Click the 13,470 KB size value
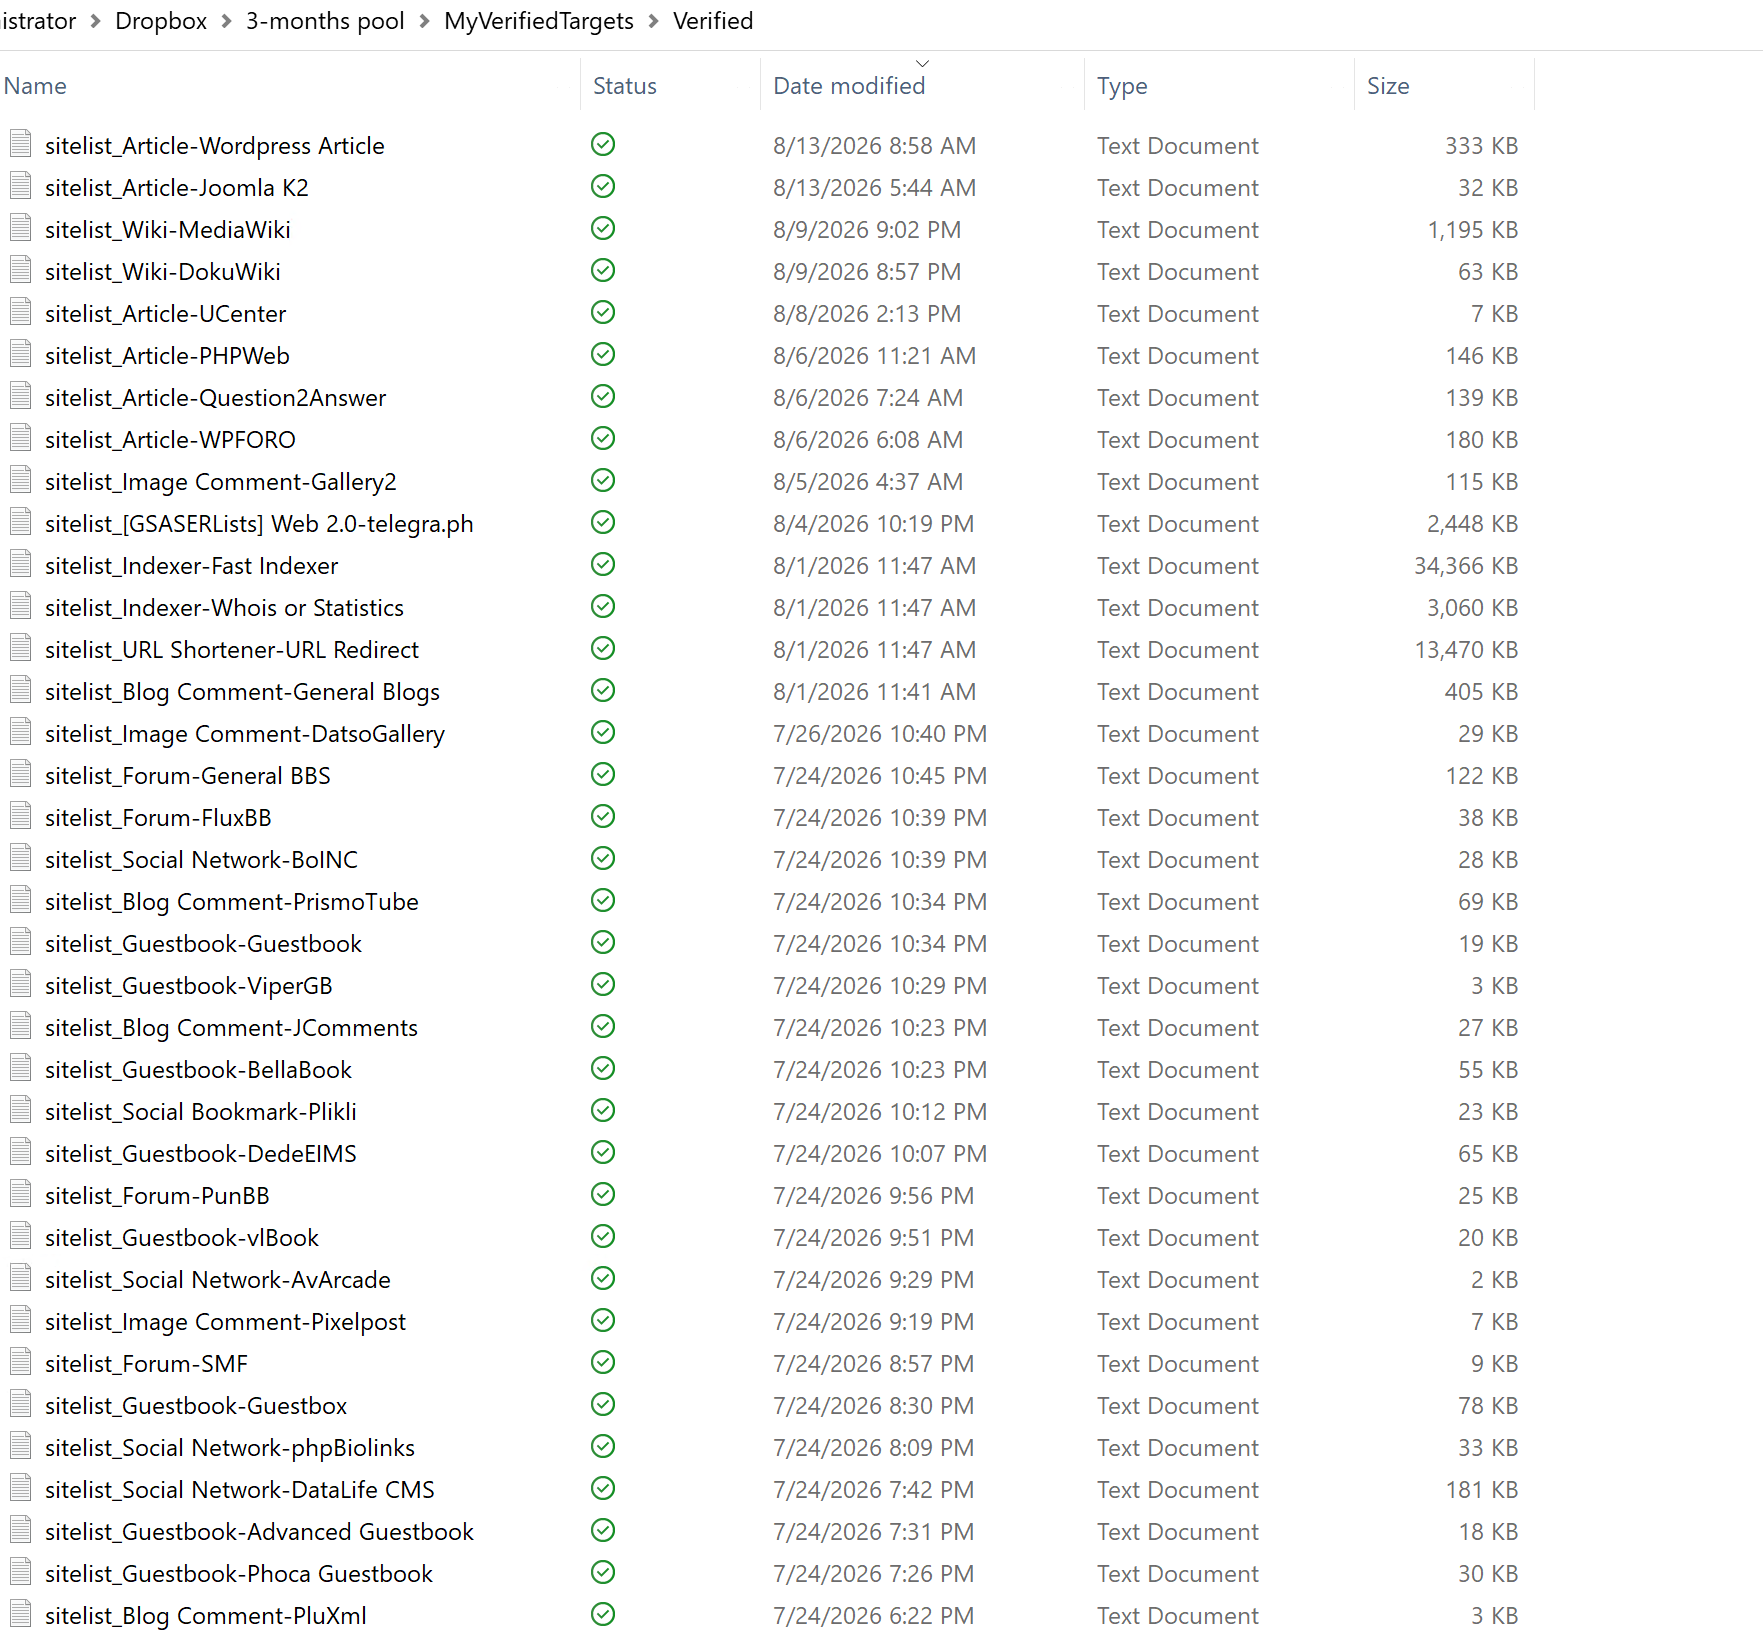 click(1467, 649)
